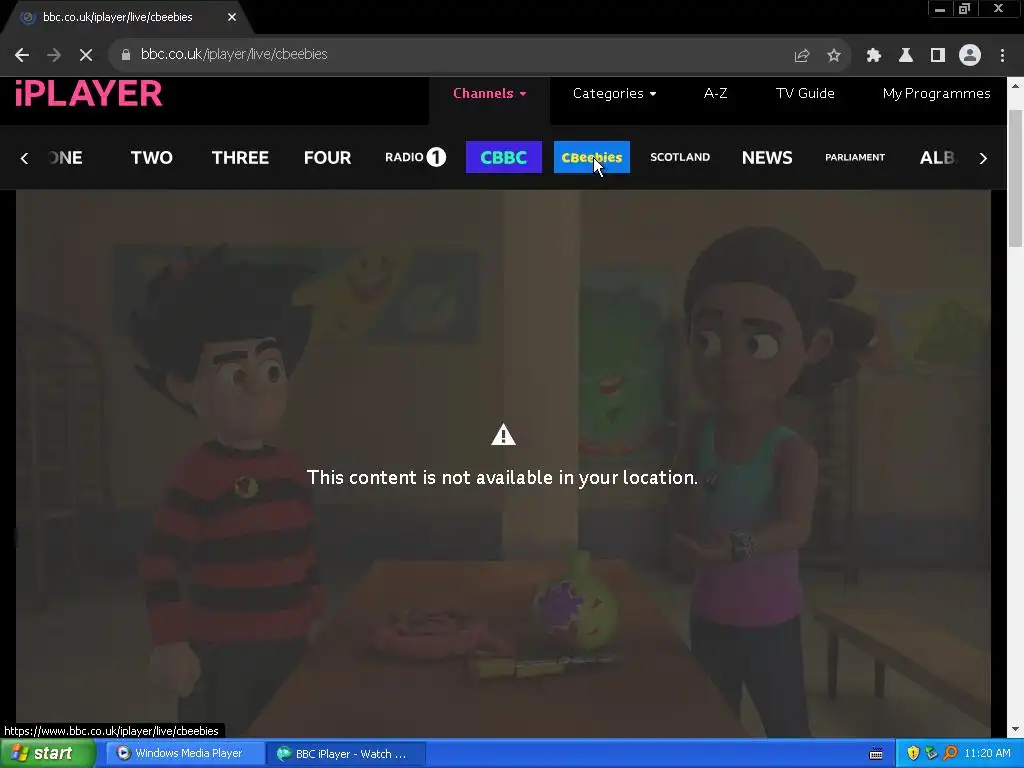Toggle the browser side panel icon
Image resolution: width=1024 pixels, height=768 pixels.
pyautogui.click(x=938, y=55)
